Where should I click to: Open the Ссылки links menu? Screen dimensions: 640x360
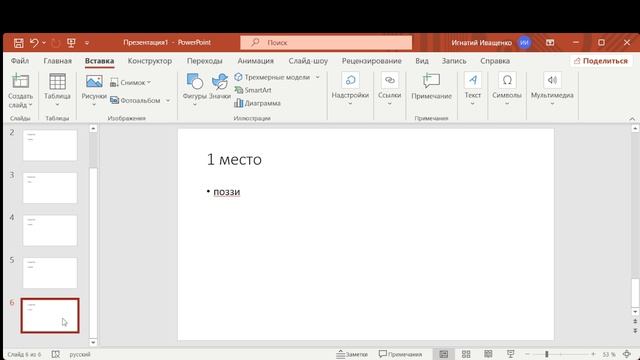pos(389,89)
